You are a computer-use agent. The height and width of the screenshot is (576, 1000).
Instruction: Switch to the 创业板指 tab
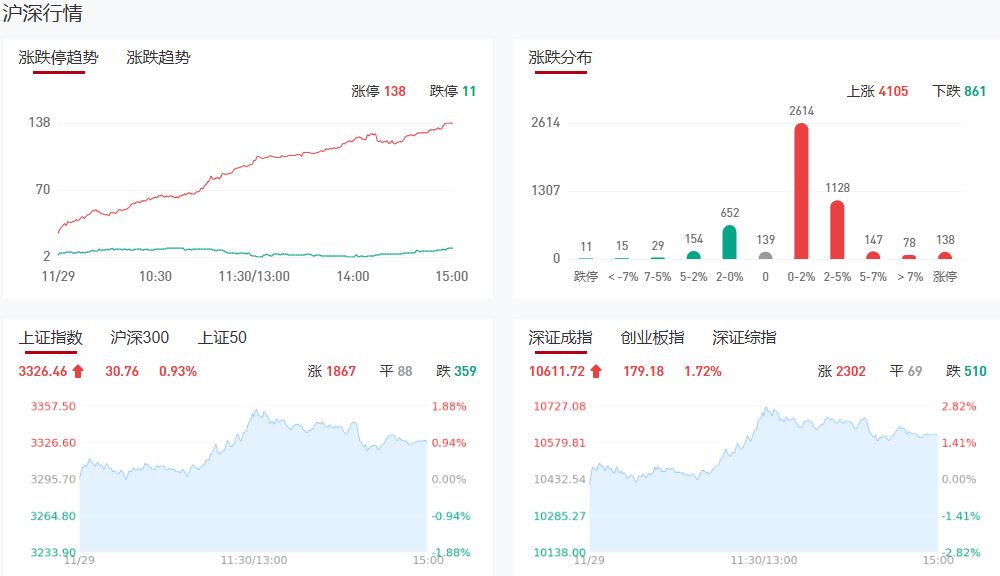click(x=652, y=338)
